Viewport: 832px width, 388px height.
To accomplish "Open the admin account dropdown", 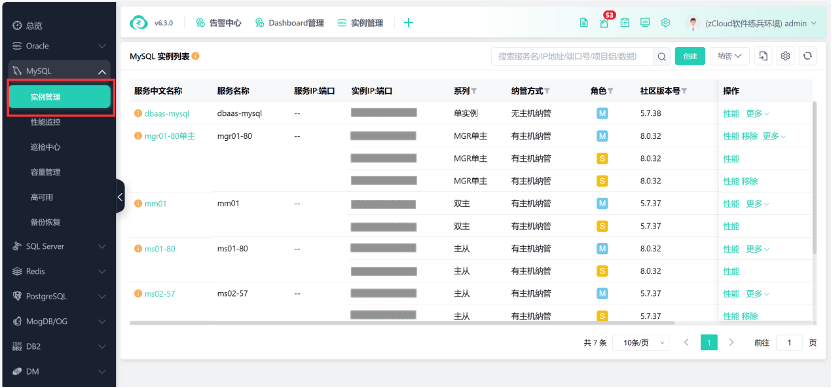I will (760, 23).
